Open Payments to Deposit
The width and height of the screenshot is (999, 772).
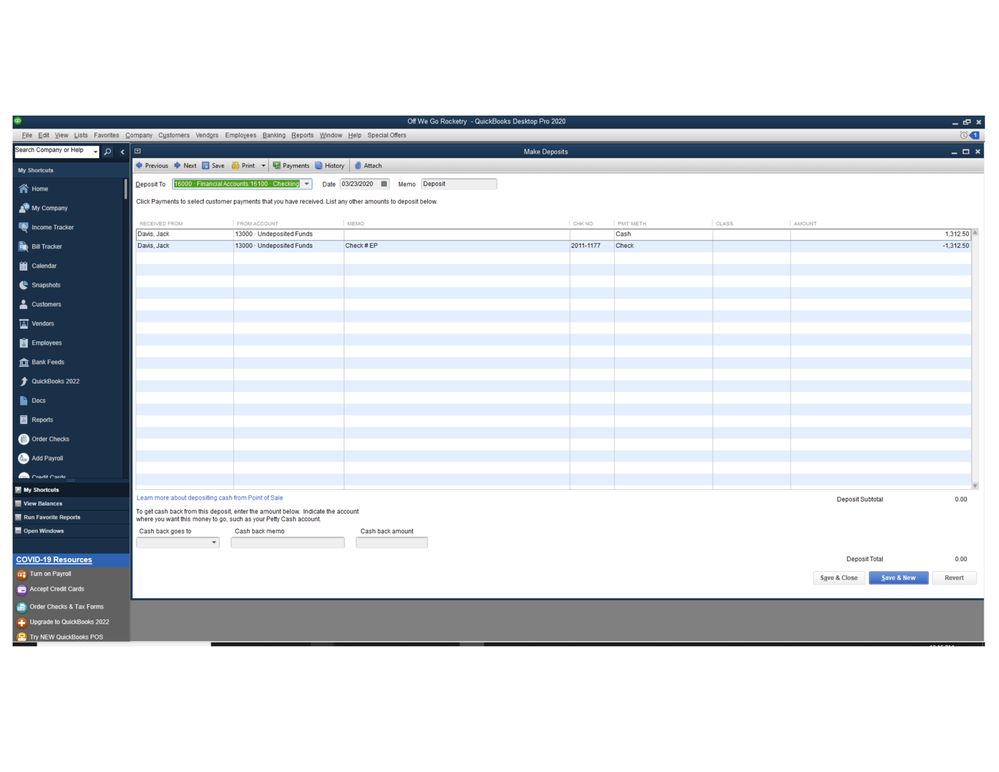[291, 166]
